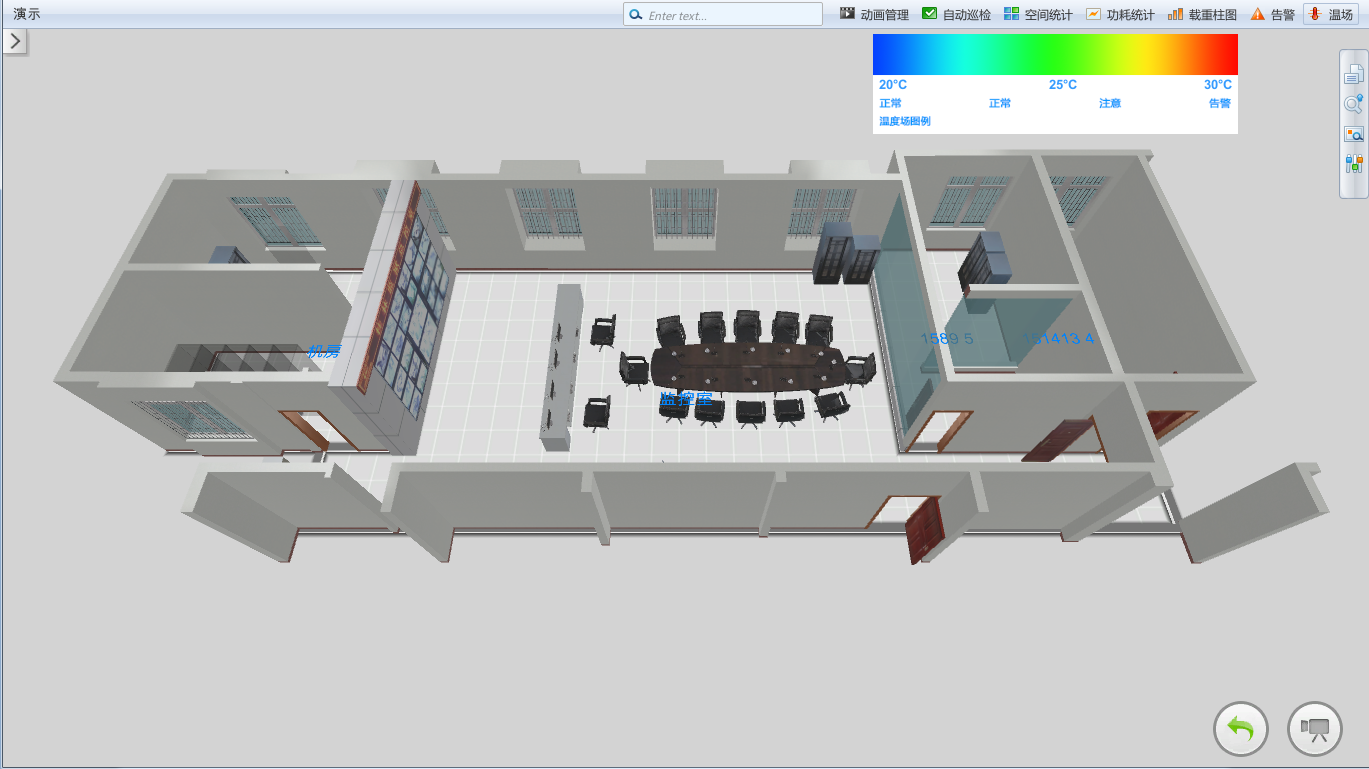This screenshot has width=1369, height=769.
Task: Expand the left side panel arrow
Action: click(x=15, y=41)
